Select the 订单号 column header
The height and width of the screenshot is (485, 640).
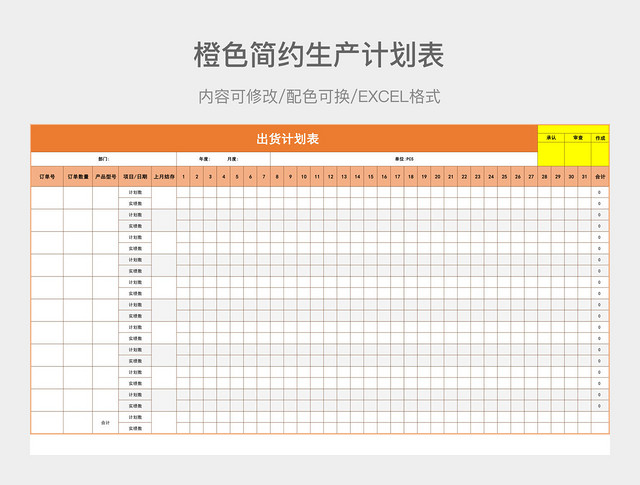point(47,177)
